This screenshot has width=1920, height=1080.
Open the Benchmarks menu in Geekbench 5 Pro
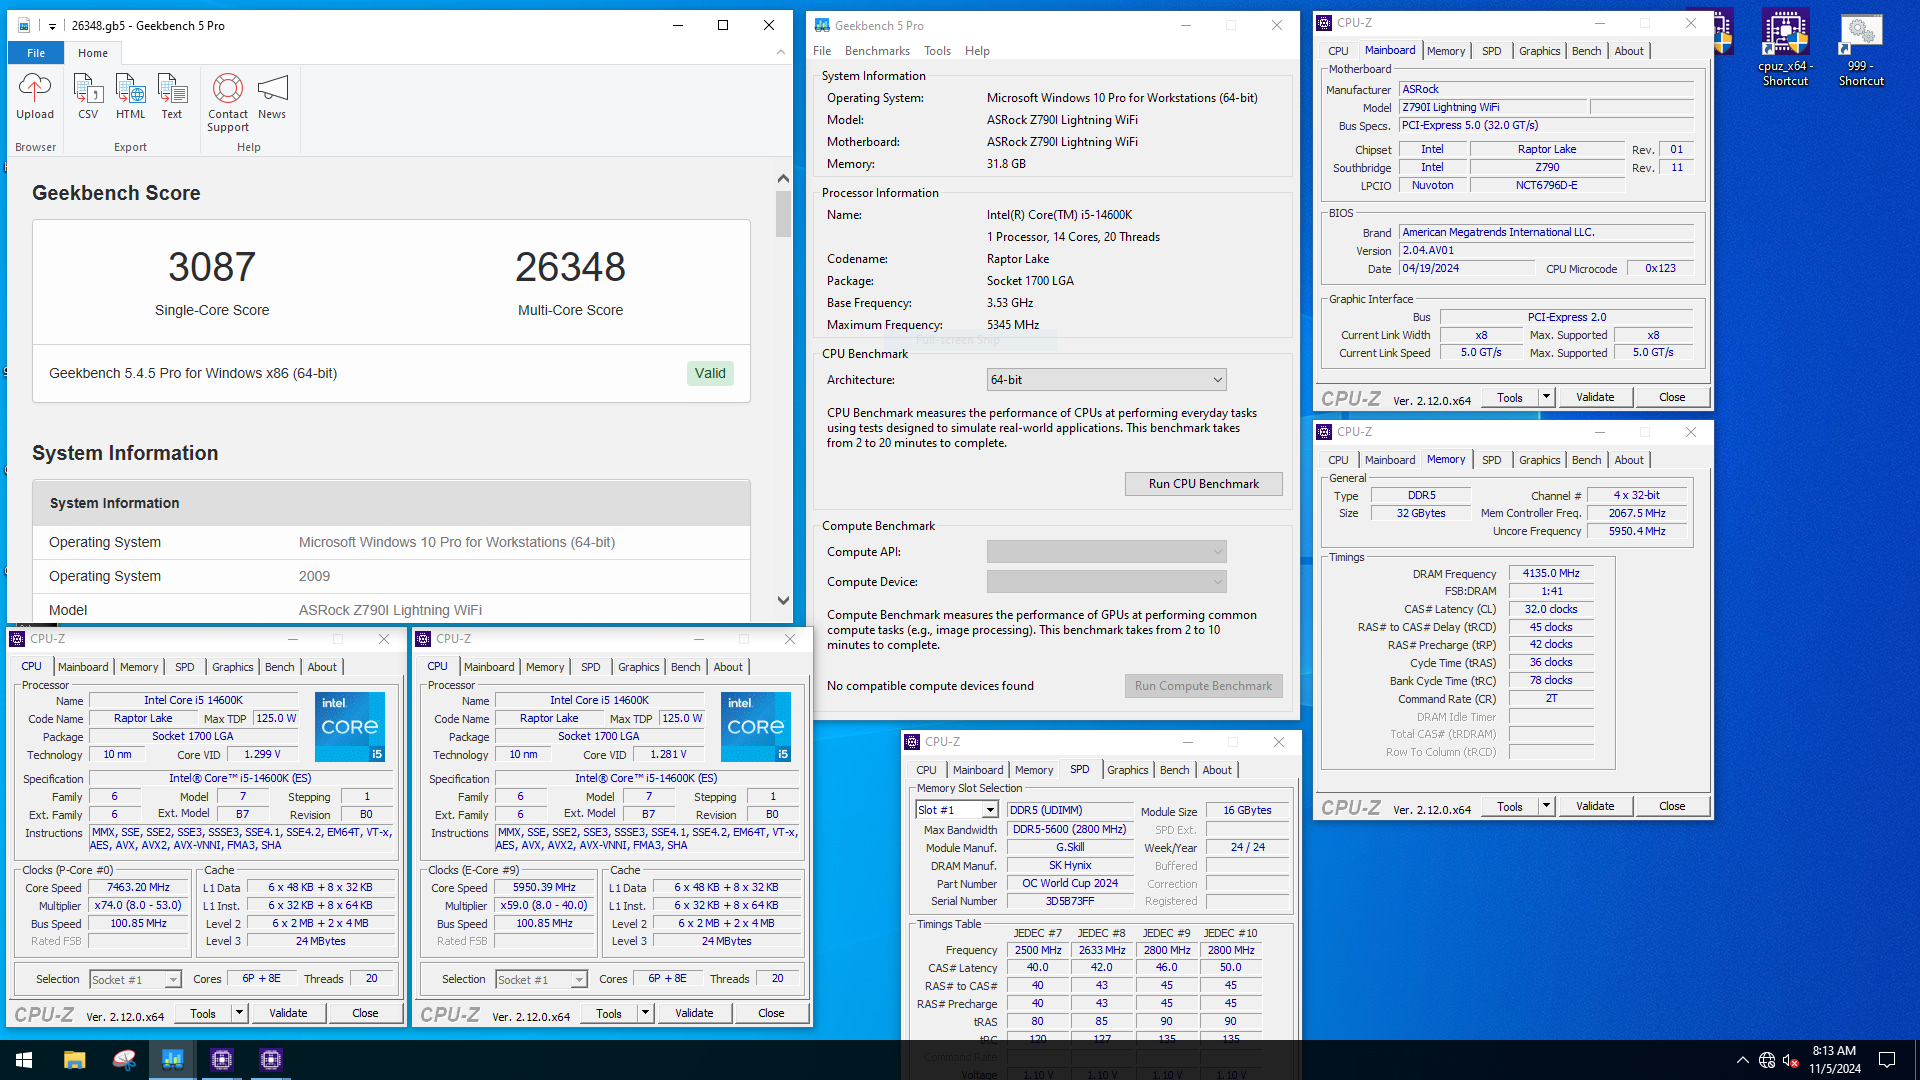tap(877, 51)
